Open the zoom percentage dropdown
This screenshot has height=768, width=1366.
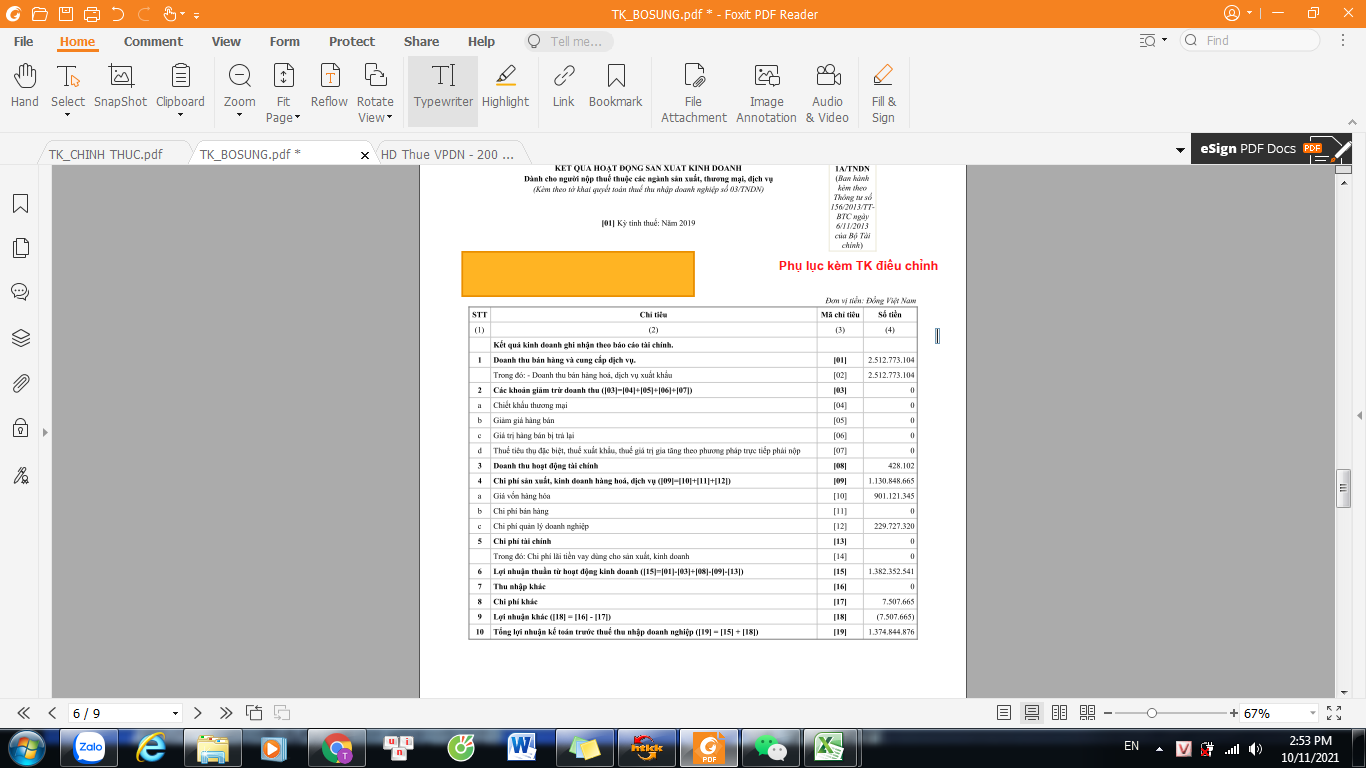[1311, 714]
